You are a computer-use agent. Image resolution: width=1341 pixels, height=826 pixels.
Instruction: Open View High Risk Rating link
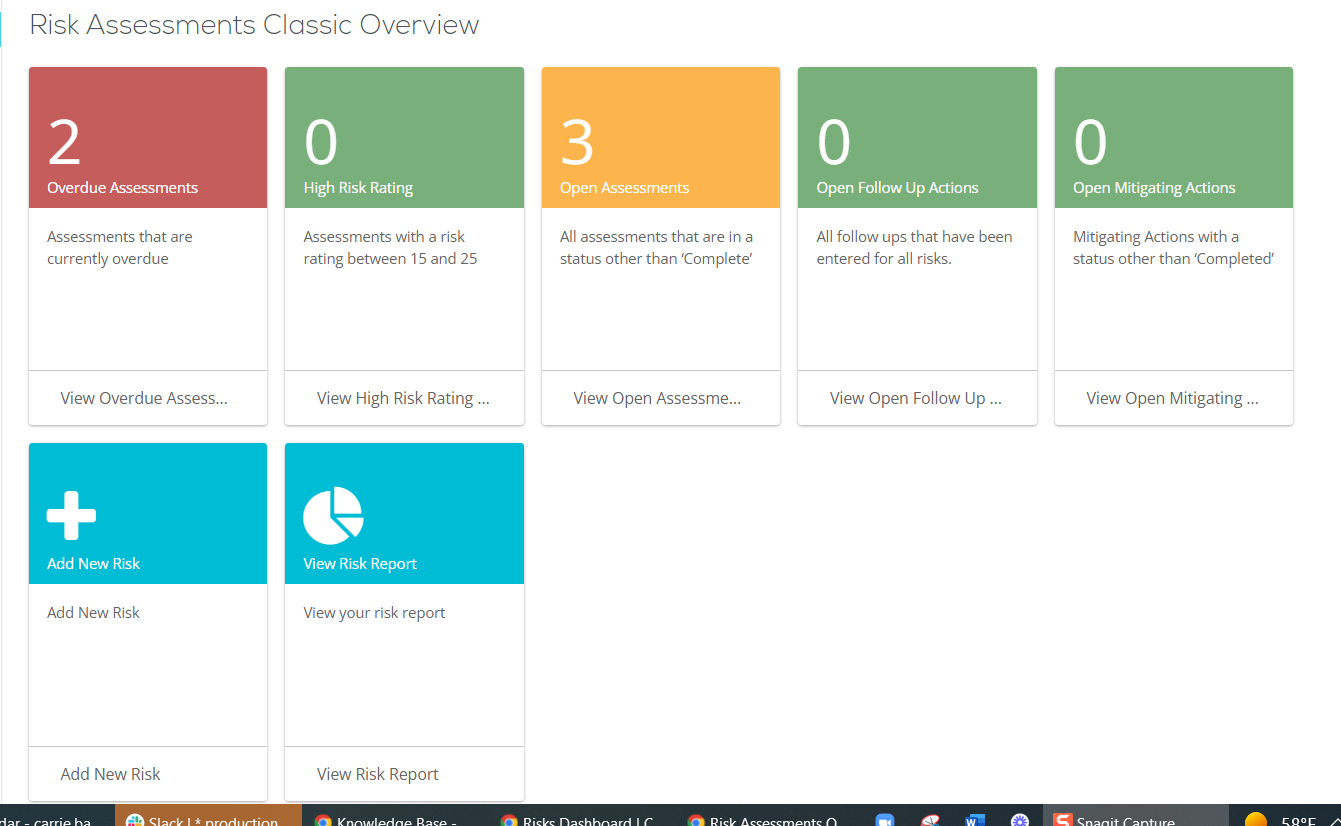pyautogui.click(x=403, y=398)
